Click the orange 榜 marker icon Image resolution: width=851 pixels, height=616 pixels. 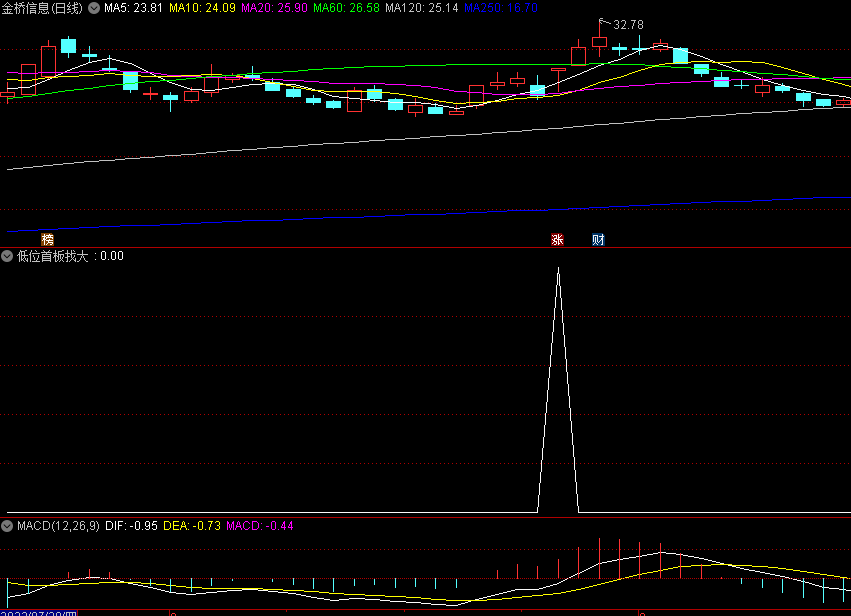tap(48, 239)
